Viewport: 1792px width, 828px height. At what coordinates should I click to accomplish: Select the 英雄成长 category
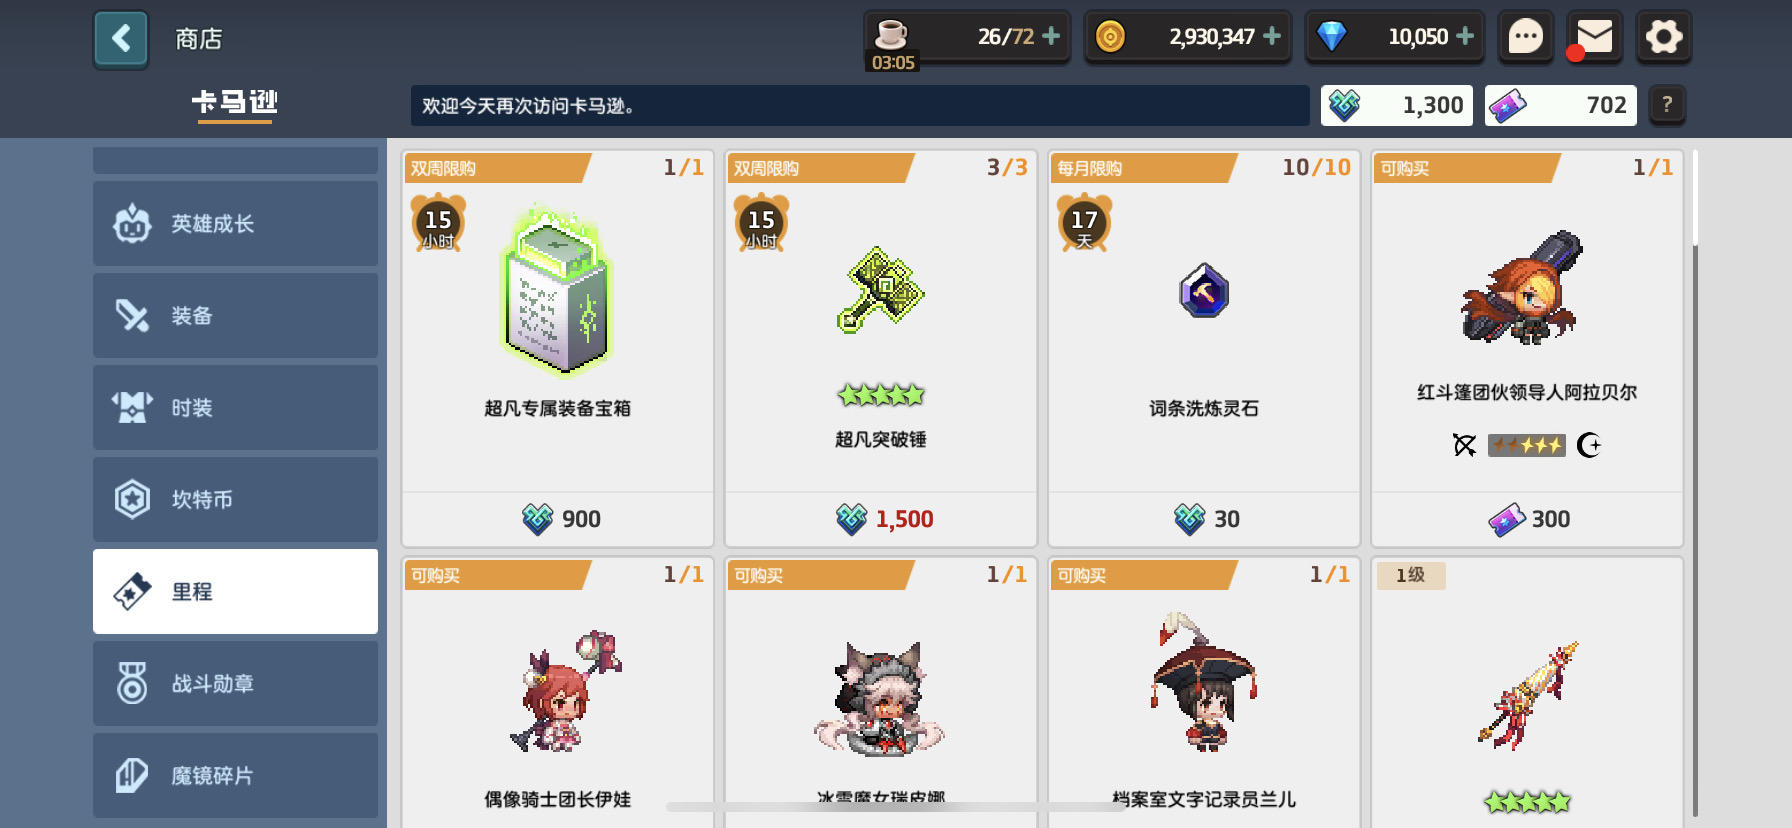click(x=235, y=223)
